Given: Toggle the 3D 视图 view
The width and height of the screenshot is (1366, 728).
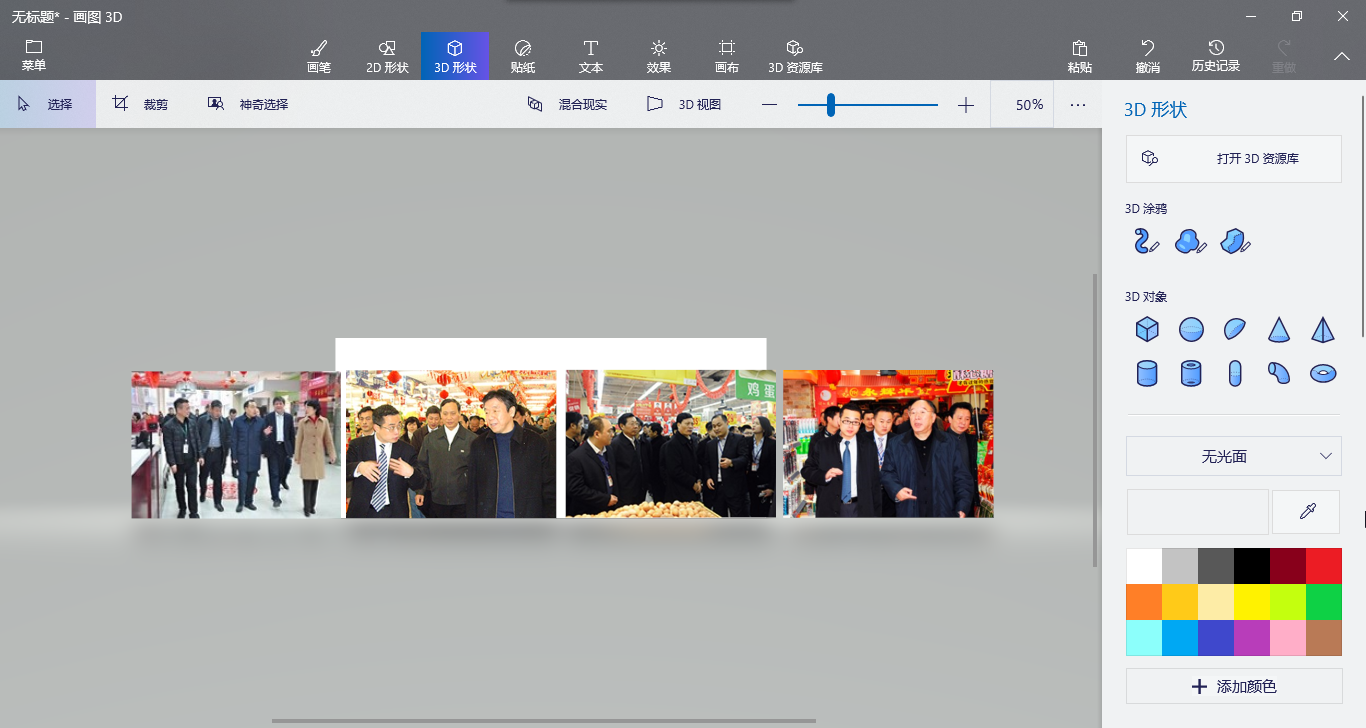Looking at the screenshot, I should tap(684, 104).
